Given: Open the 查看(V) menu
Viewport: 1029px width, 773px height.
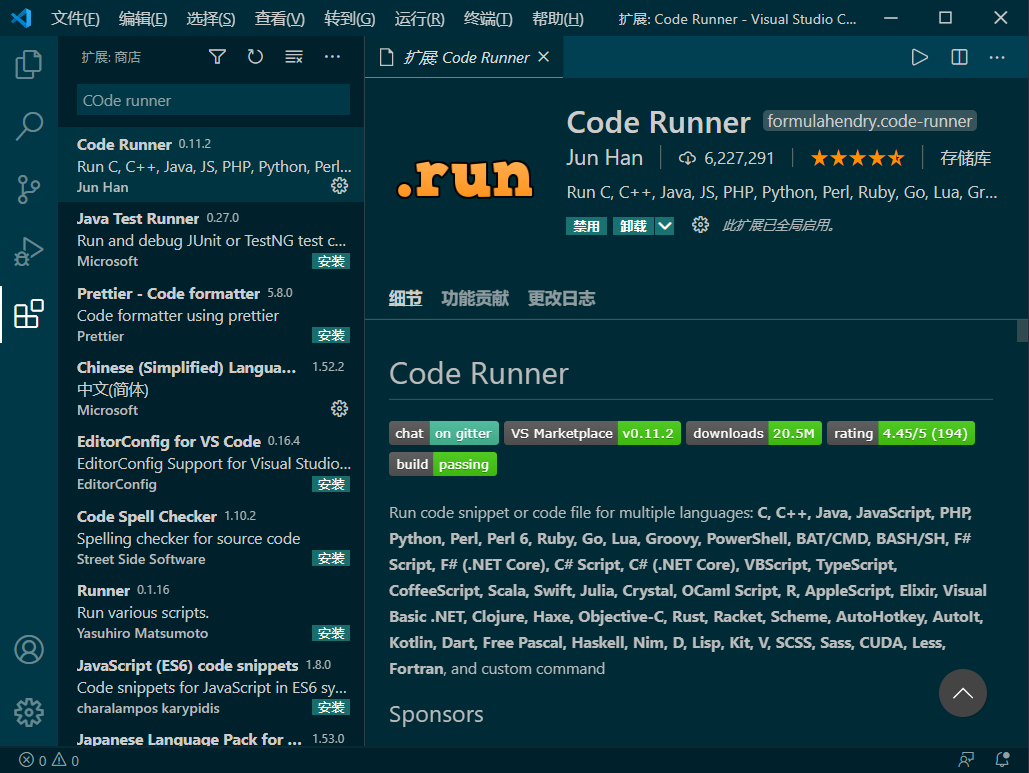Looking at the screenshot, I should coord(280,18).
